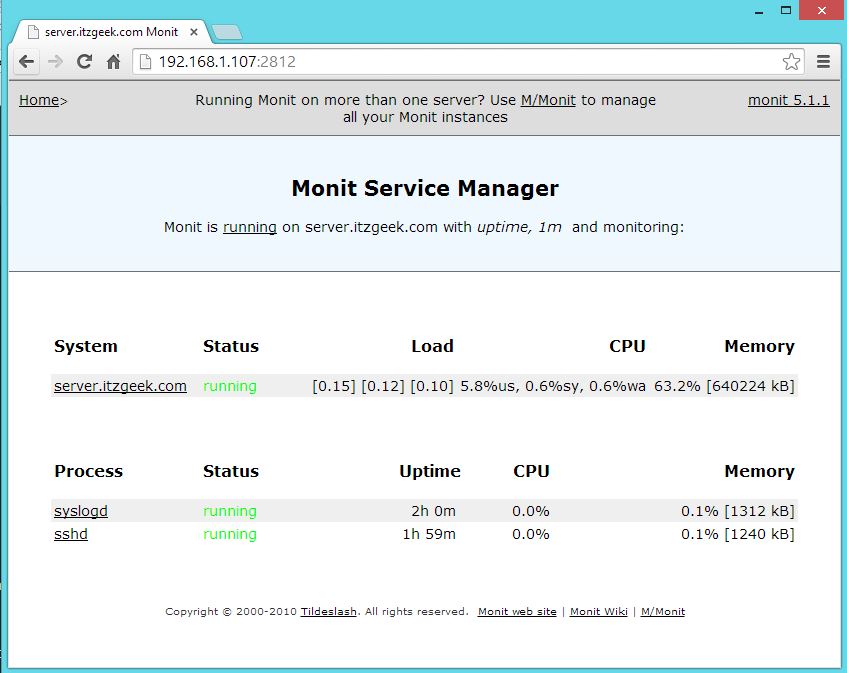The height and width of the screenshot is (673, 847).
Task: Open the server.itzgeek.com system link
Action: point(120,386)
